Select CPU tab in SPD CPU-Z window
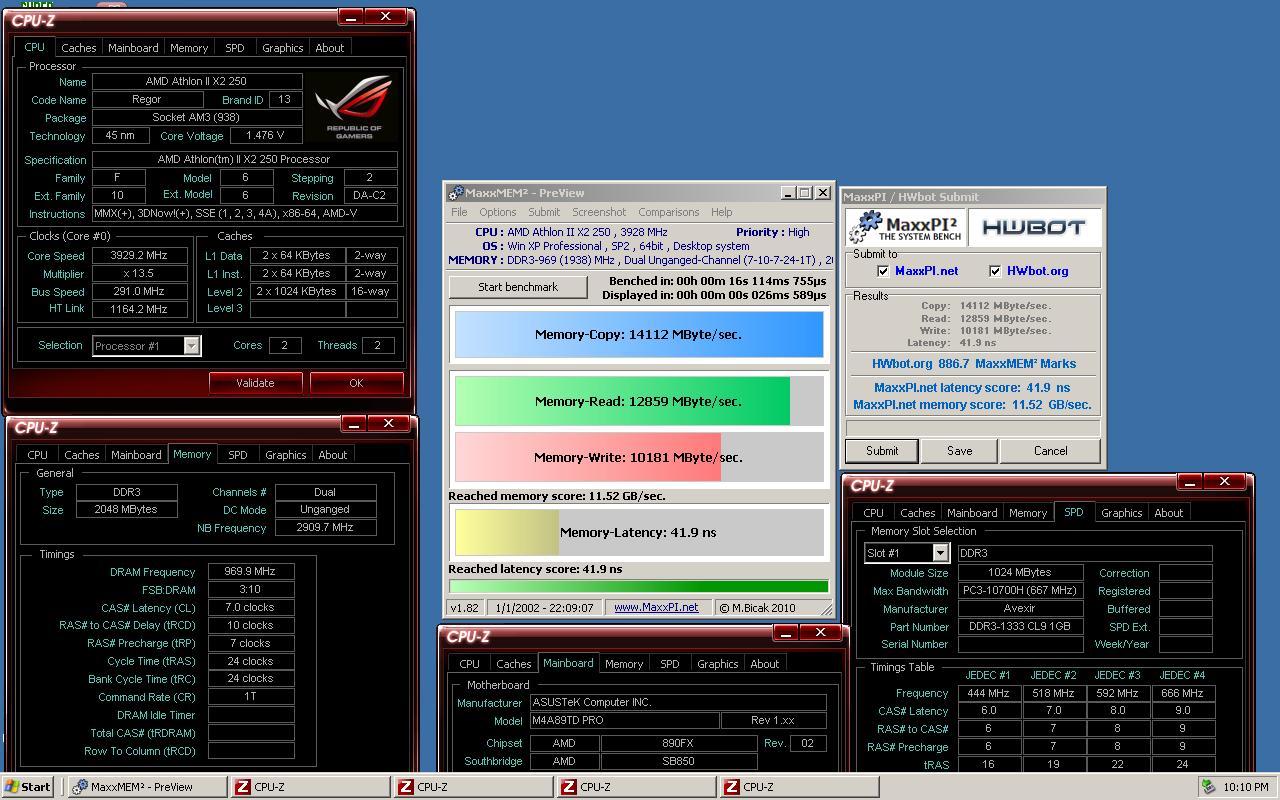The image size is (1280, 800). click(x=873, y=513)
